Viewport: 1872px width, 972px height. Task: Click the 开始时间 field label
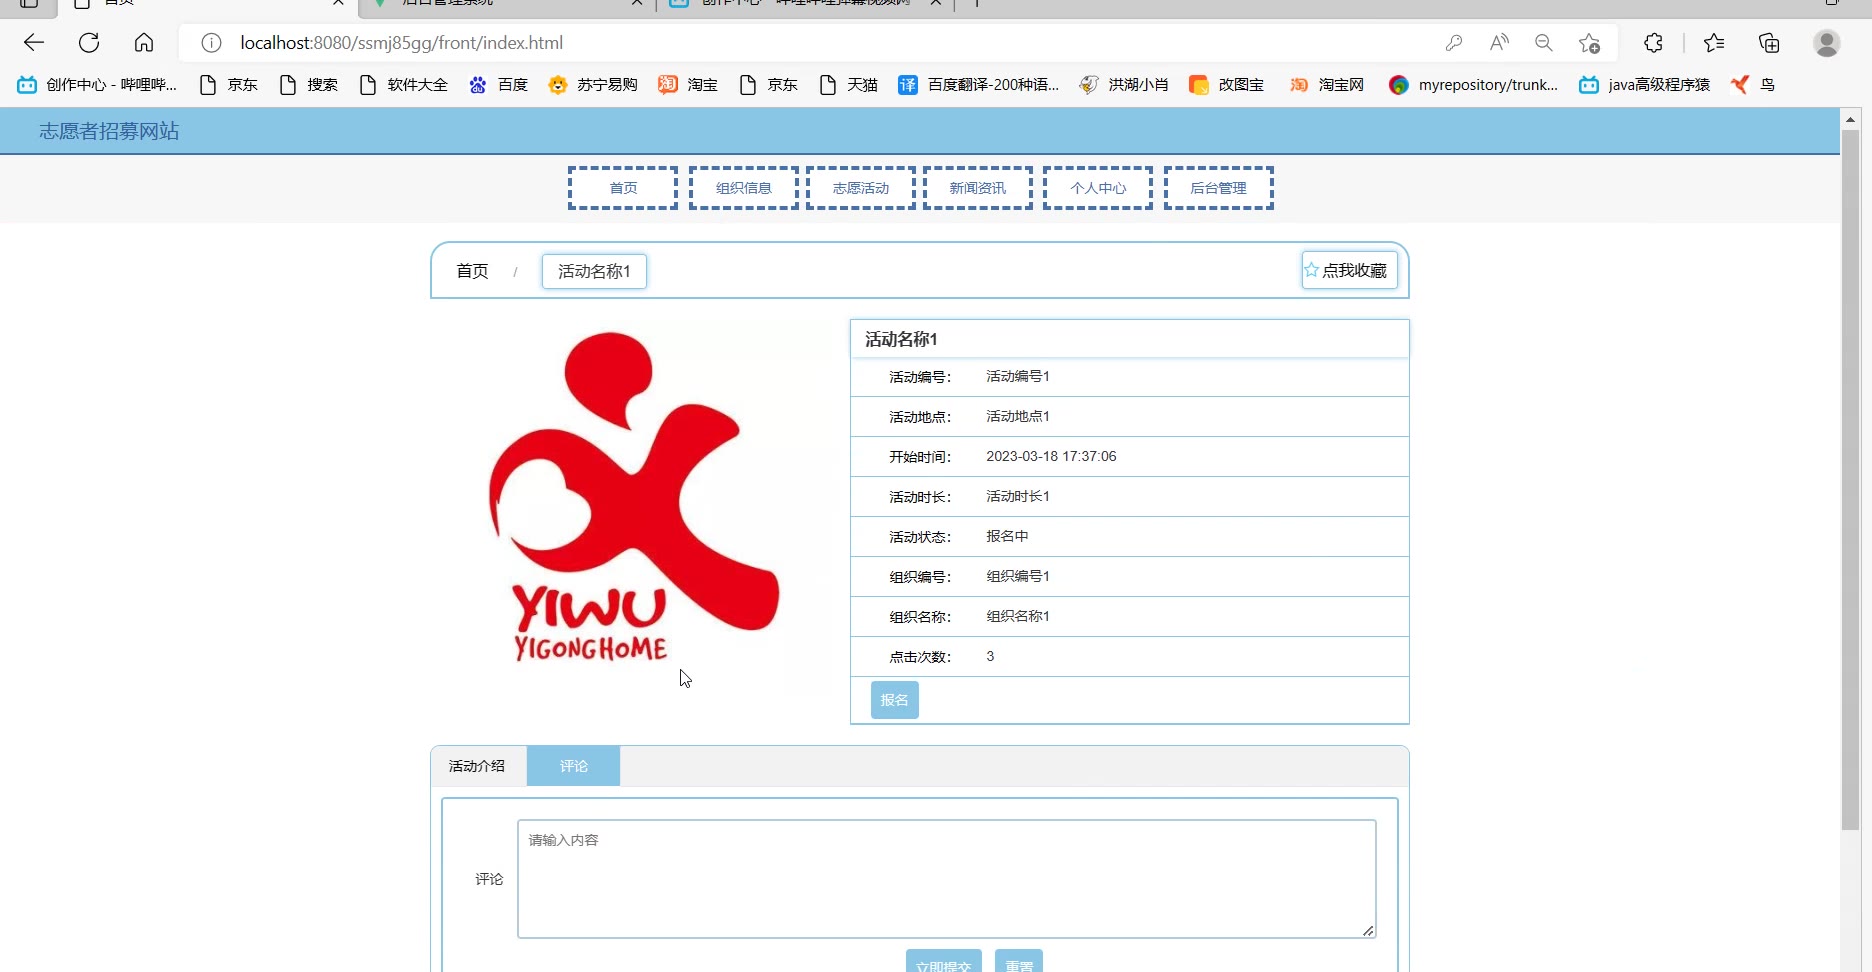920,457
